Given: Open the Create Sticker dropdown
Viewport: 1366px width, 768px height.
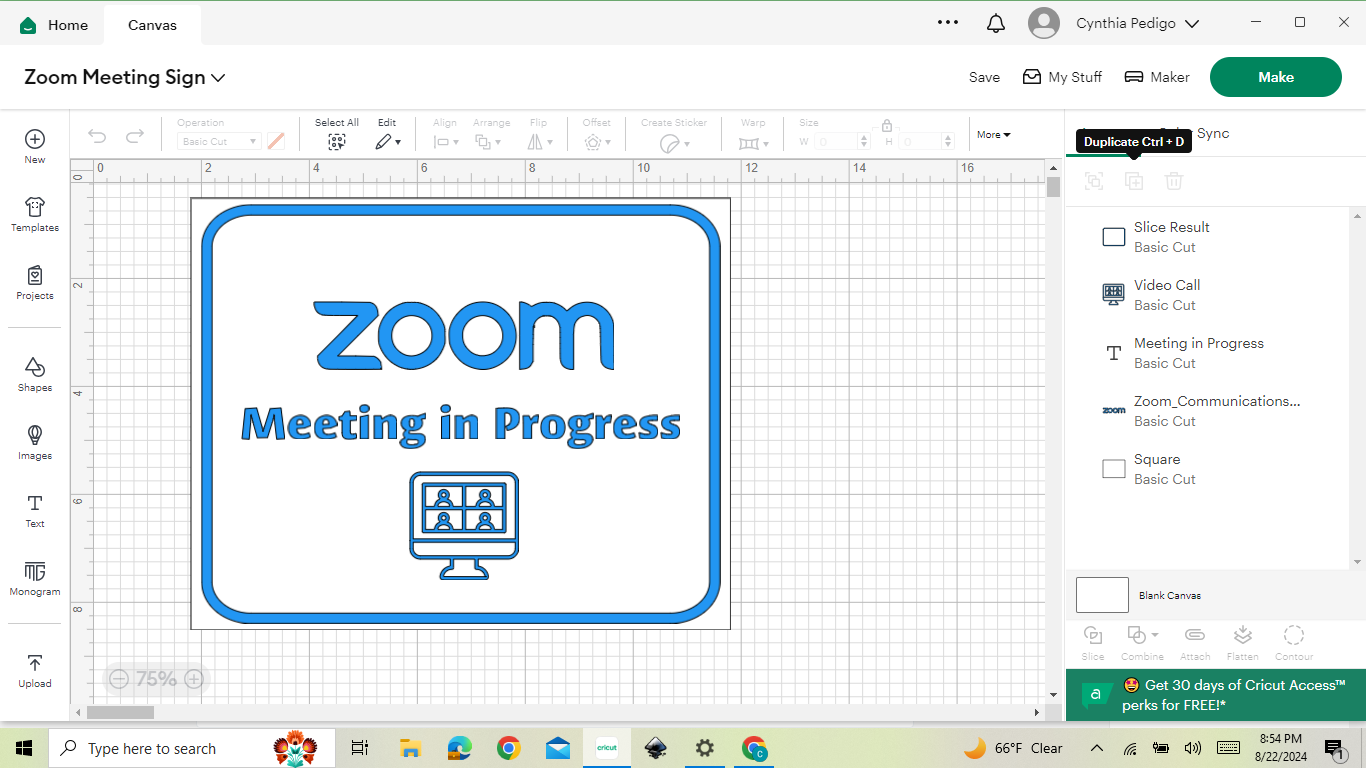Looking at the screenshot, I should [x=674, y=142].
